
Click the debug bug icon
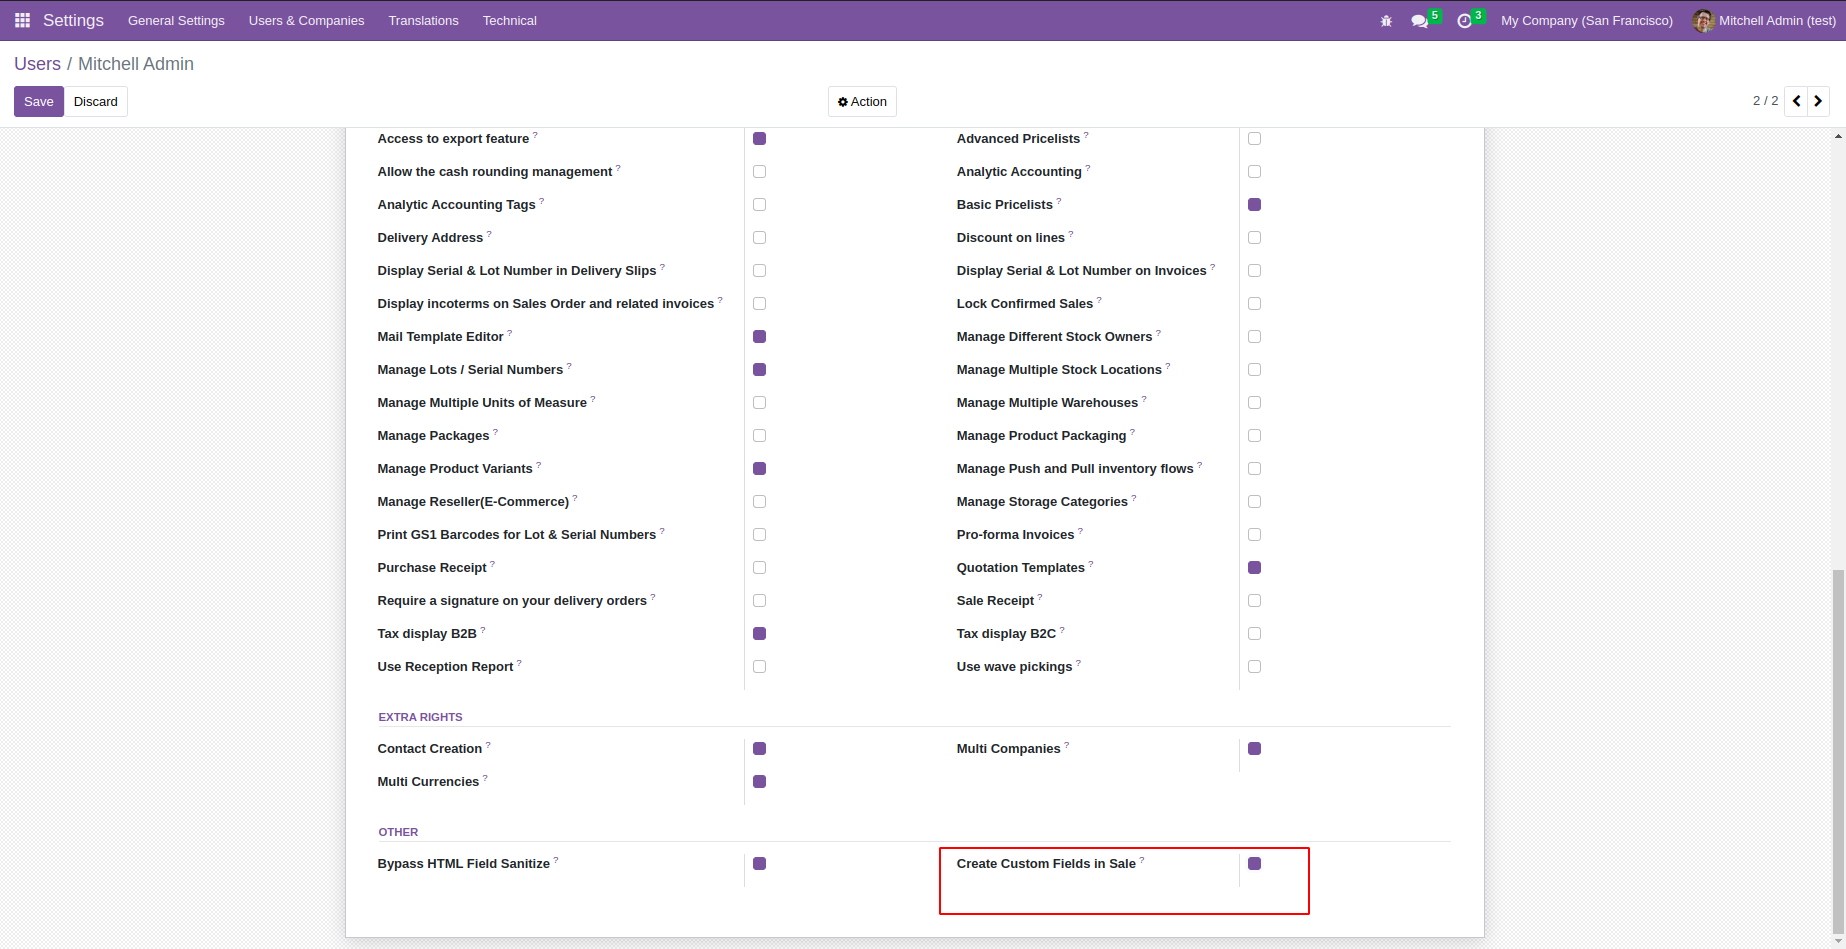pos(1386,21)
